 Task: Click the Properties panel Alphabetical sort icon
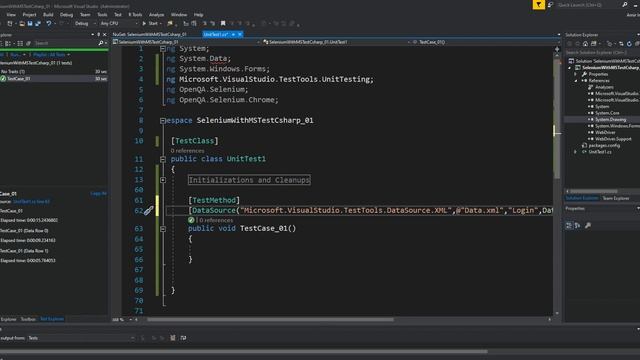[578, 225]
